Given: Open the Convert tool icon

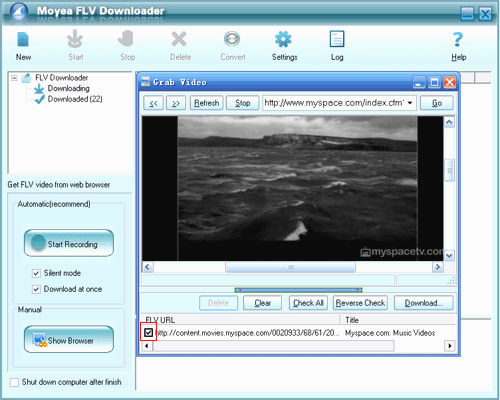Looking at the screenshot, I should tap(232, 39).
